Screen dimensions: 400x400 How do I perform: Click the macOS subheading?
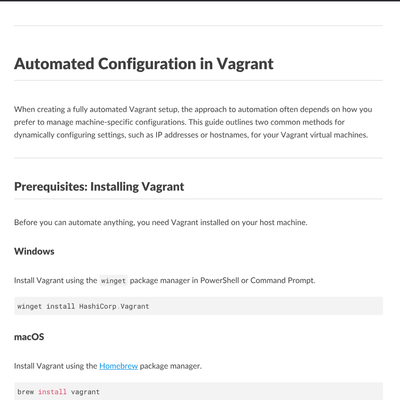point(29,337)
